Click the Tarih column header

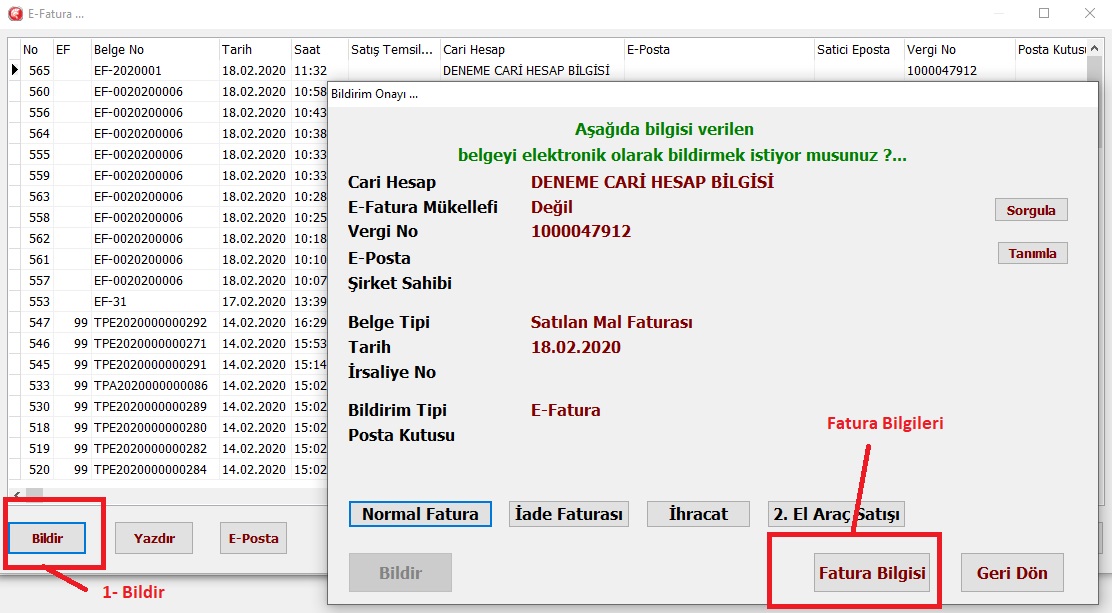point(254,49)
